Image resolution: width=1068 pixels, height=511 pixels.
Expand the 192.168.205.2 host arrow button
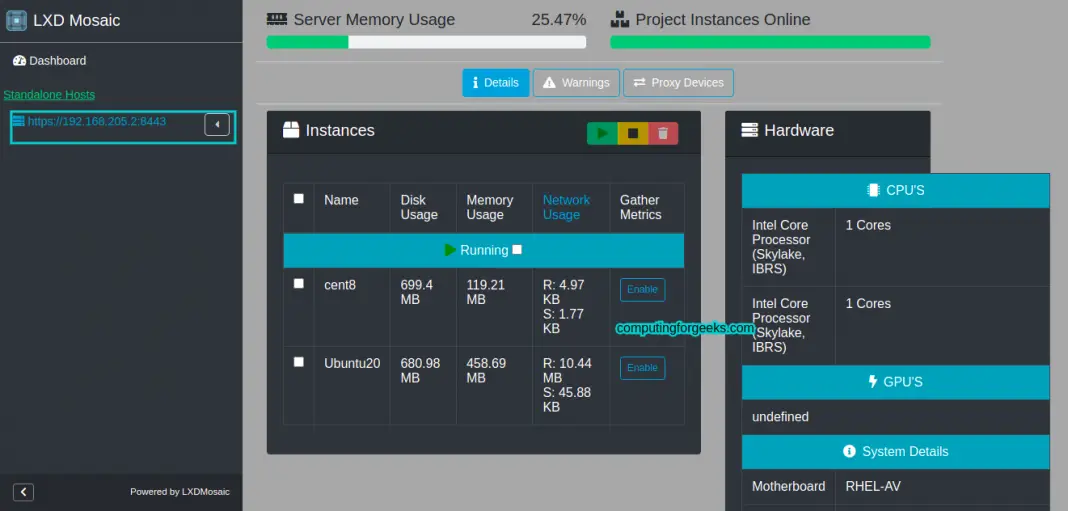217,124
